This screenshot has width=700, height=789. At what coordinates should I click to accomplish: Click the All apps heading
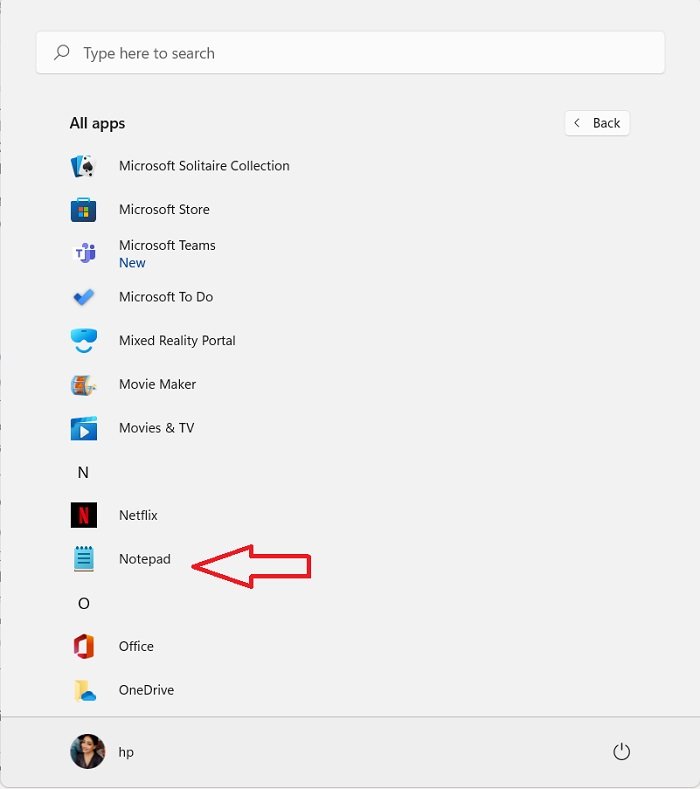pos(97,124)
